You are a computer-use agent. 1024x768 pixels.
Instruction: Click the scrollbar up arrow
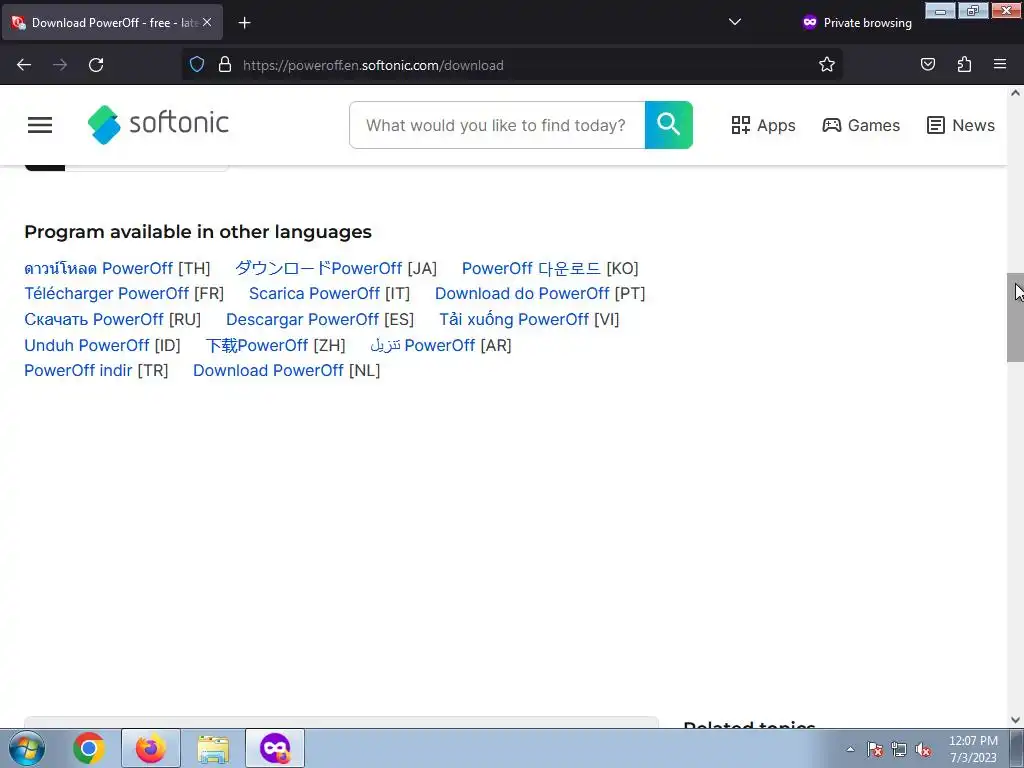[1015, 93]
